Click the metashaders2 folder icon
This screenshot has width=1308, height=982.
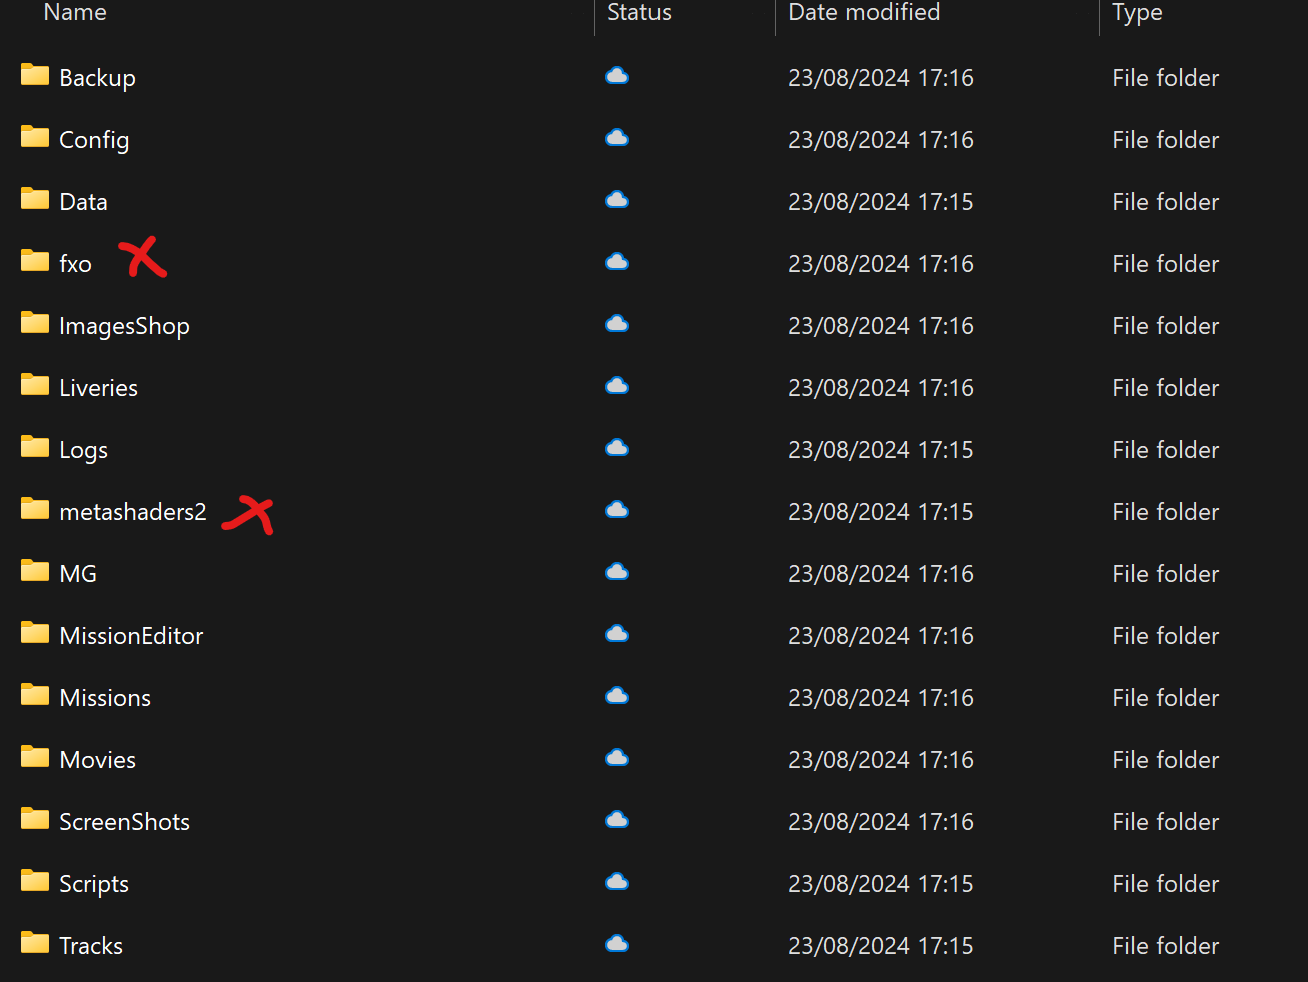tap(35, 509)
